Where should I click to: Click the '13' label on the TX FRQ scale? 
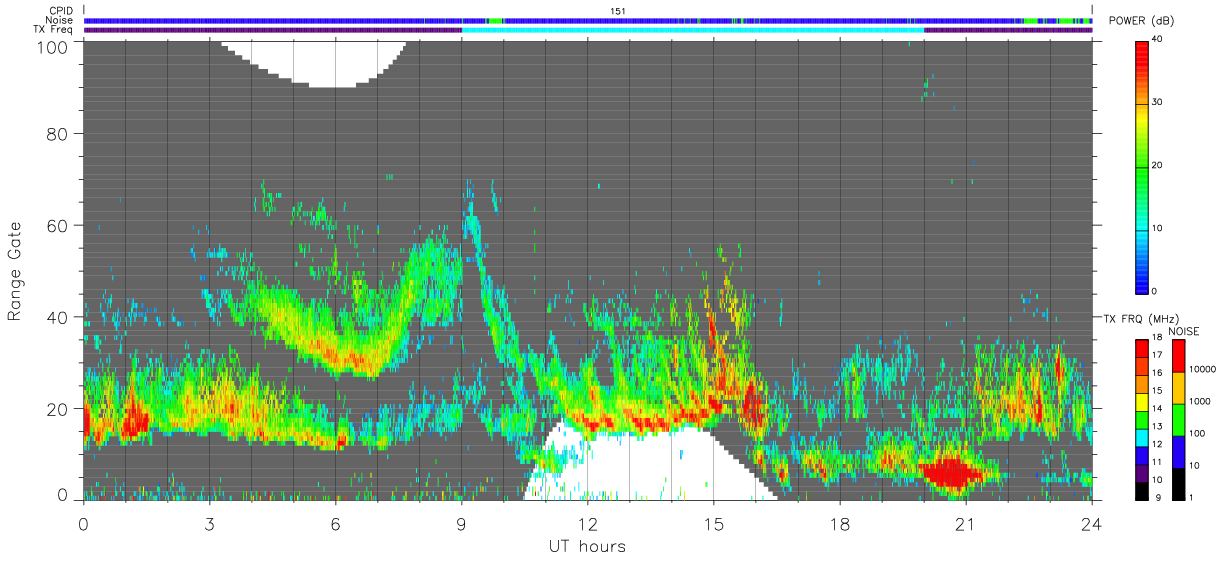tap(1159, 427)
